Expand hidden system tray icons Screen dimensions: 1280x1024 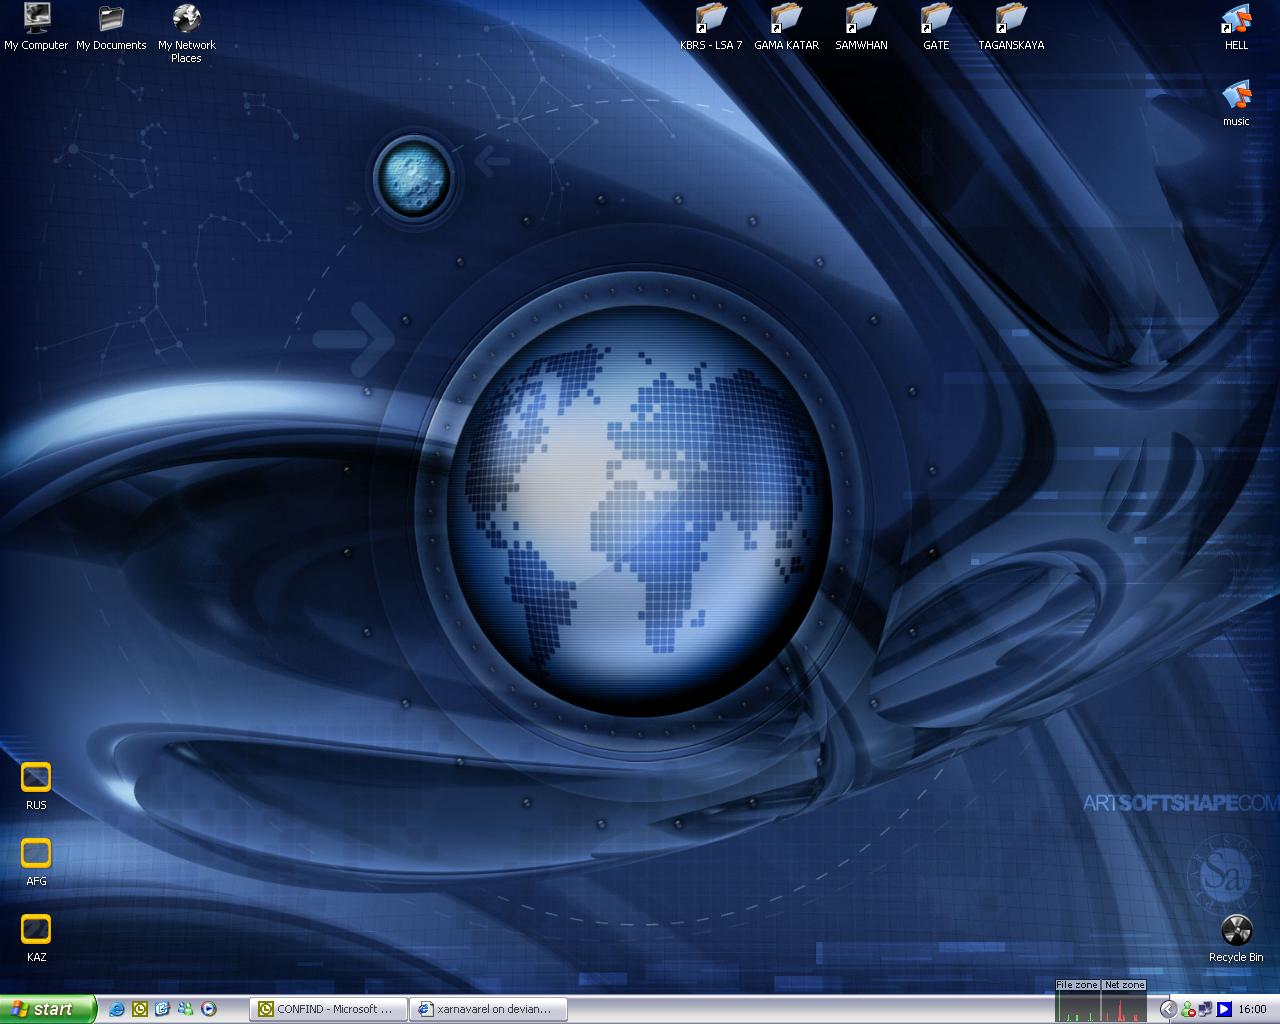(1167, 1009)
